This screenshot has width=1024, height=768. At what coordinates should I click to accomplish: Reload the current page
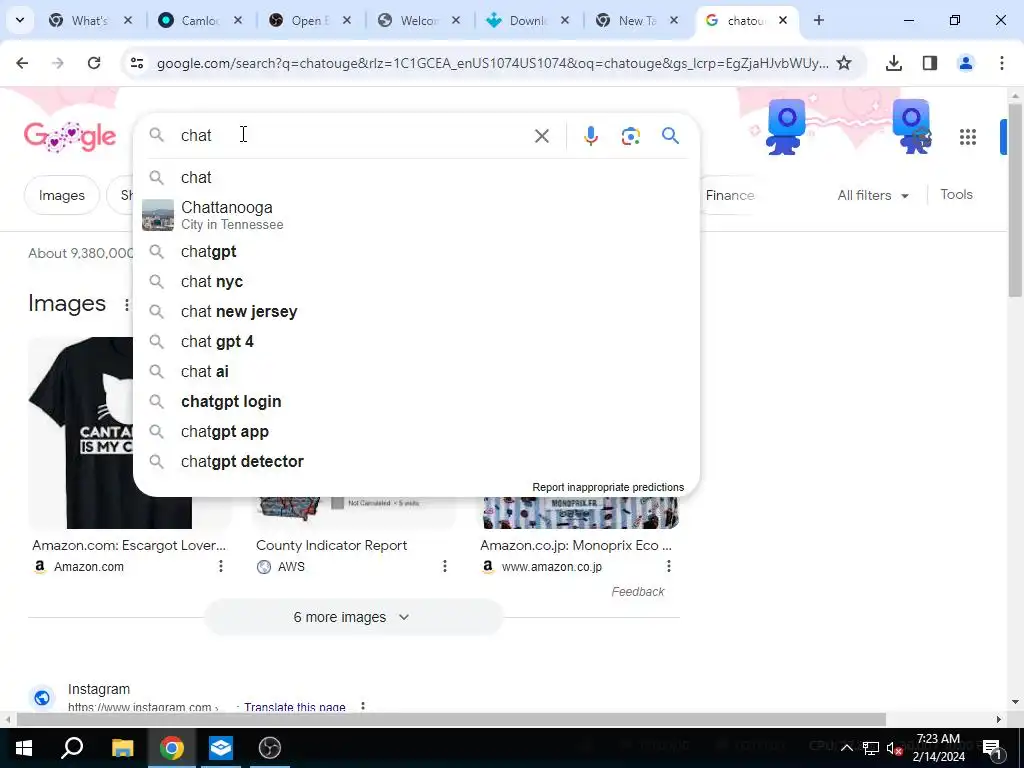[x=94, y=63]
